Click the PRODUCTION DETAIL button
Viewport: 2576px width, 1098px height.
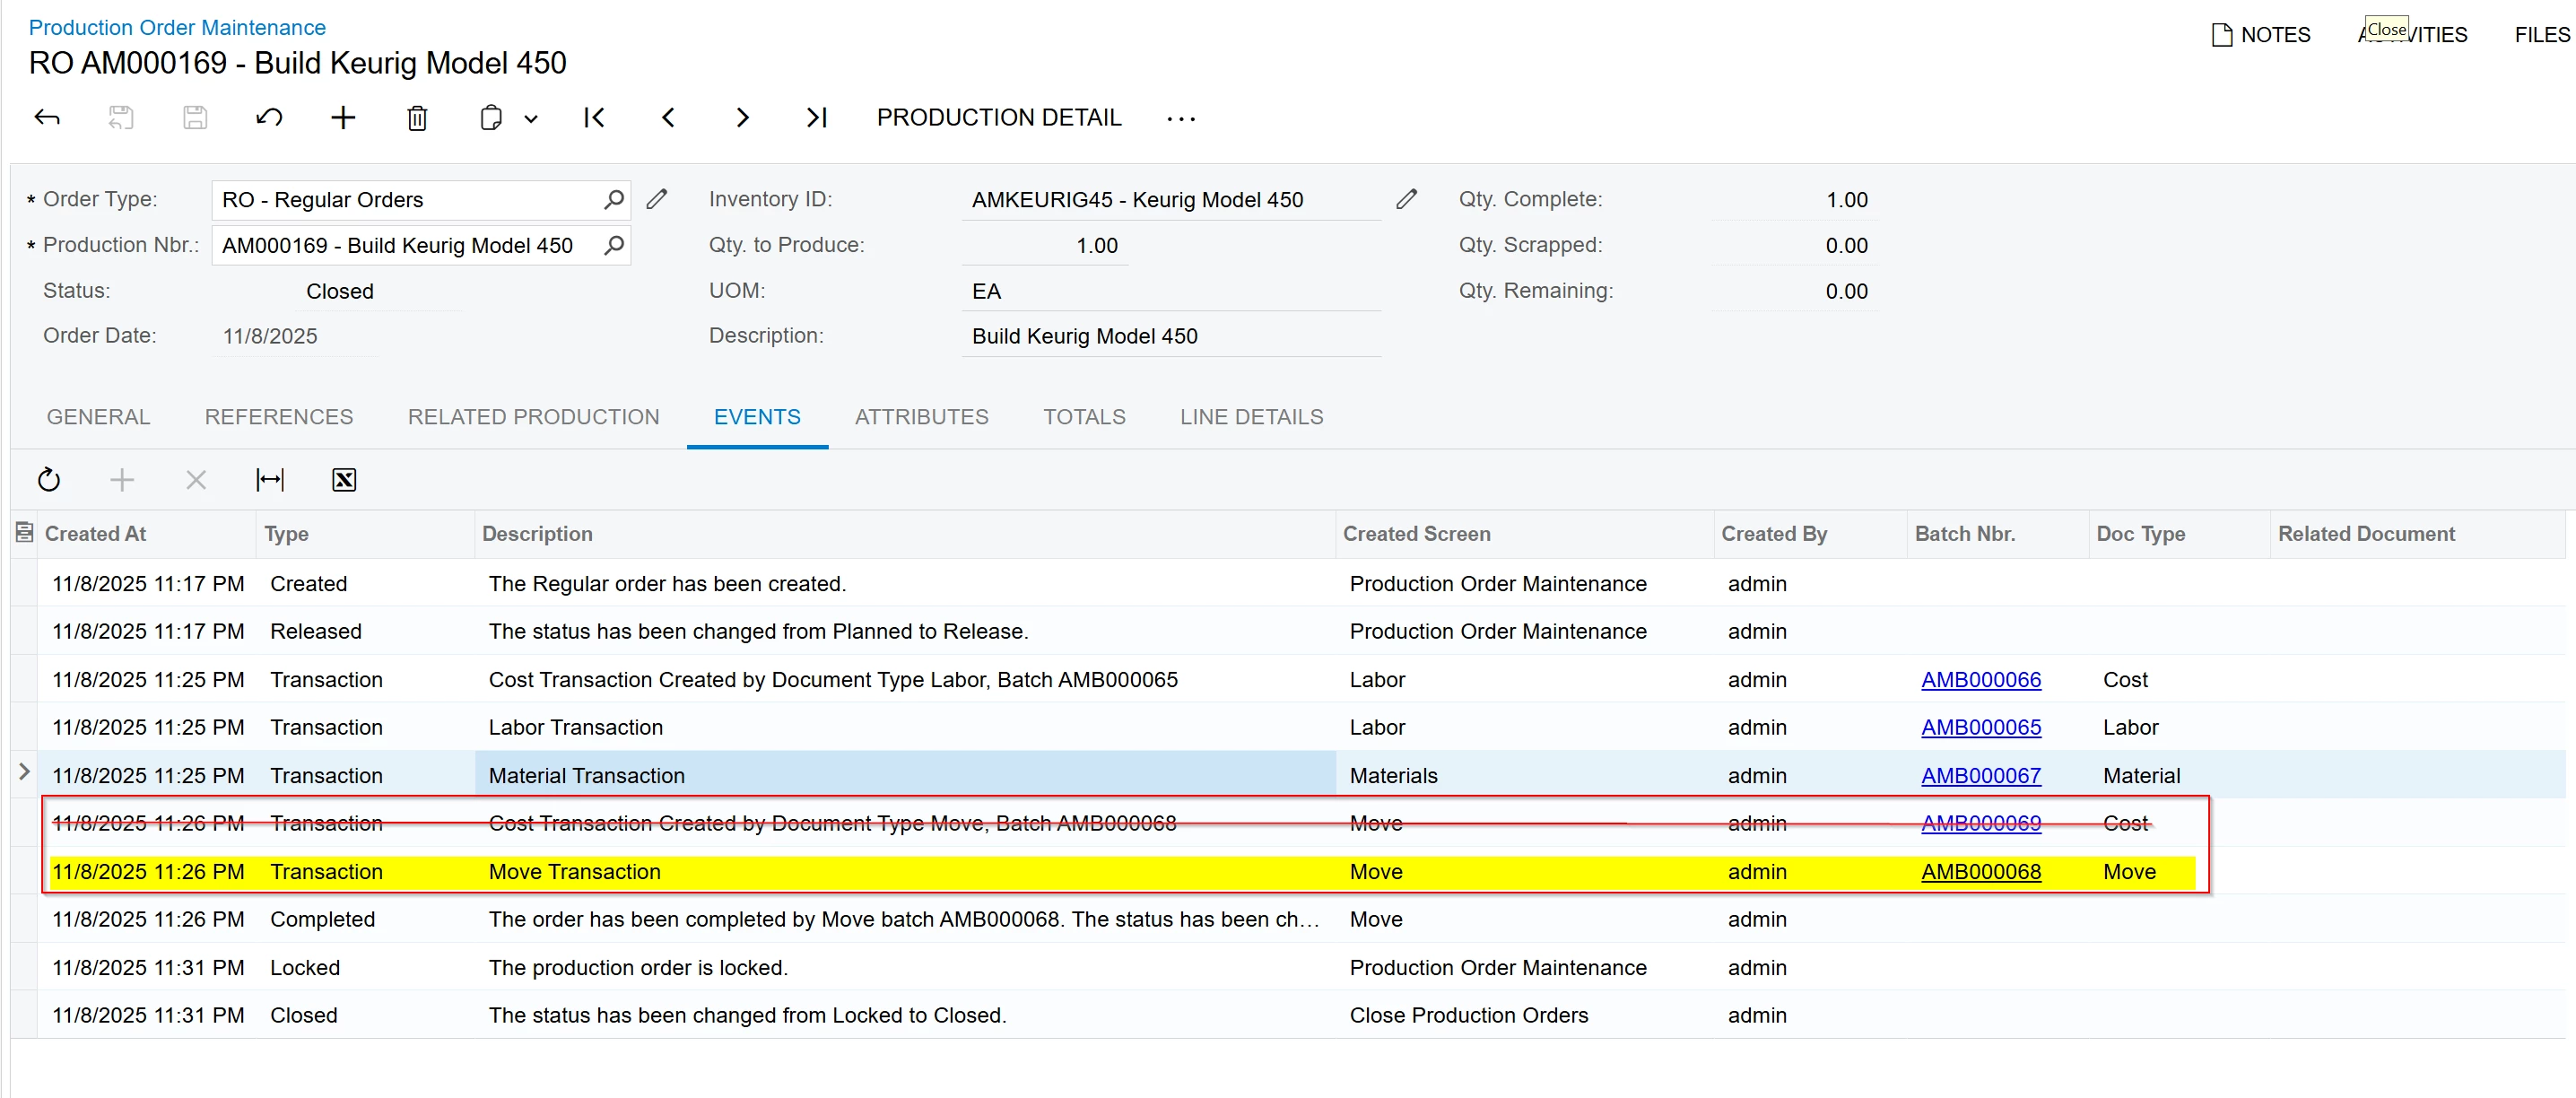click(999, 118)
